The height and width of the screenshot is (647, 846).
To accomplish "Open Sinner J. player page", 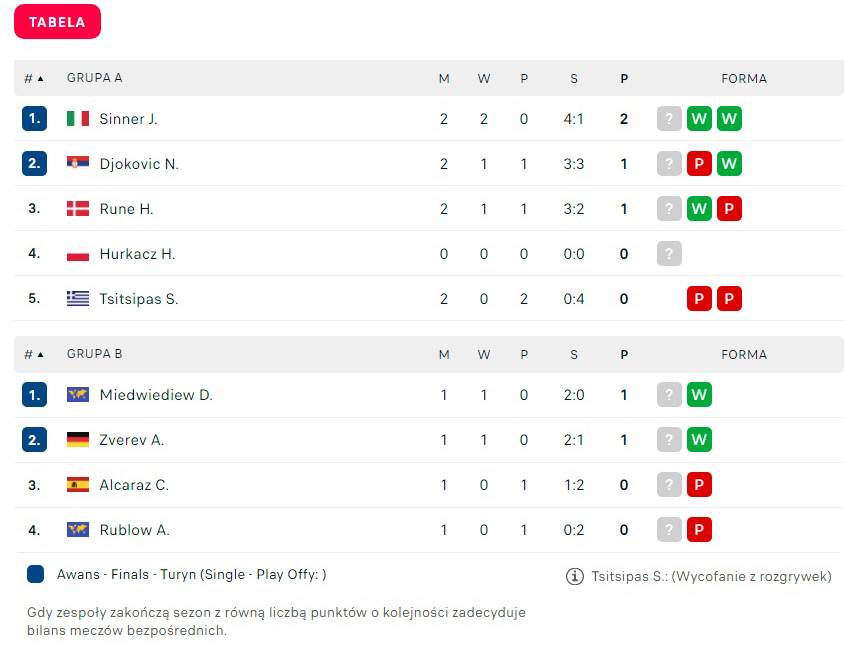I will coord(128,119).
